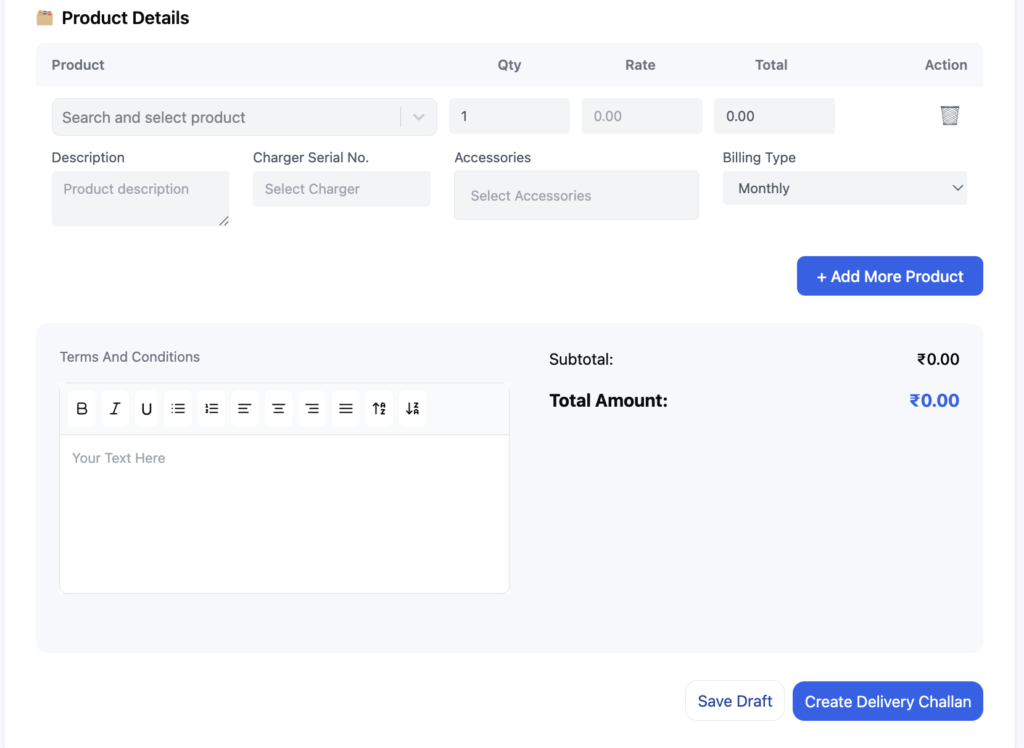Focus the Total input field
The height and width of the screenshot is (748, 1024).
[775, 116]
